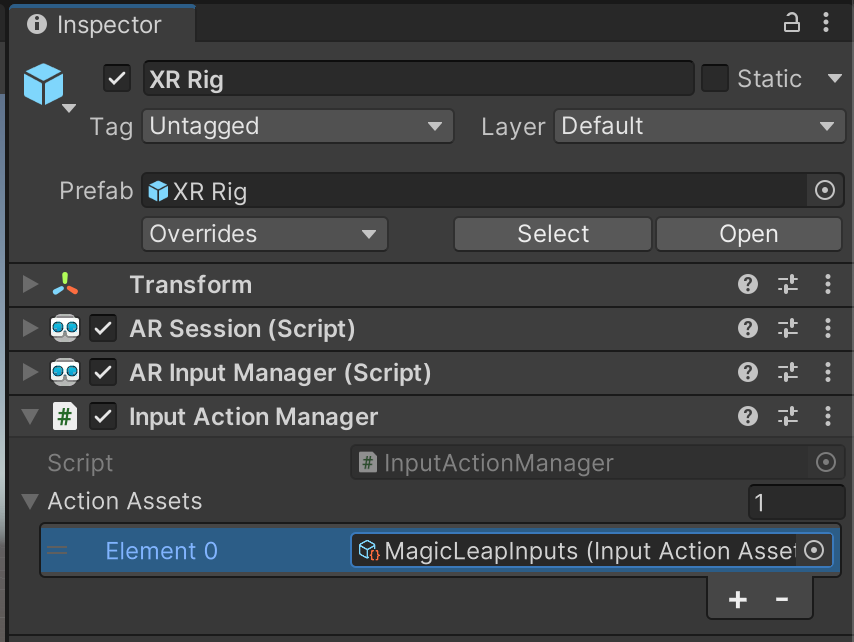Click the prefab Select button
854x642 pixels.
pos(553,234)
